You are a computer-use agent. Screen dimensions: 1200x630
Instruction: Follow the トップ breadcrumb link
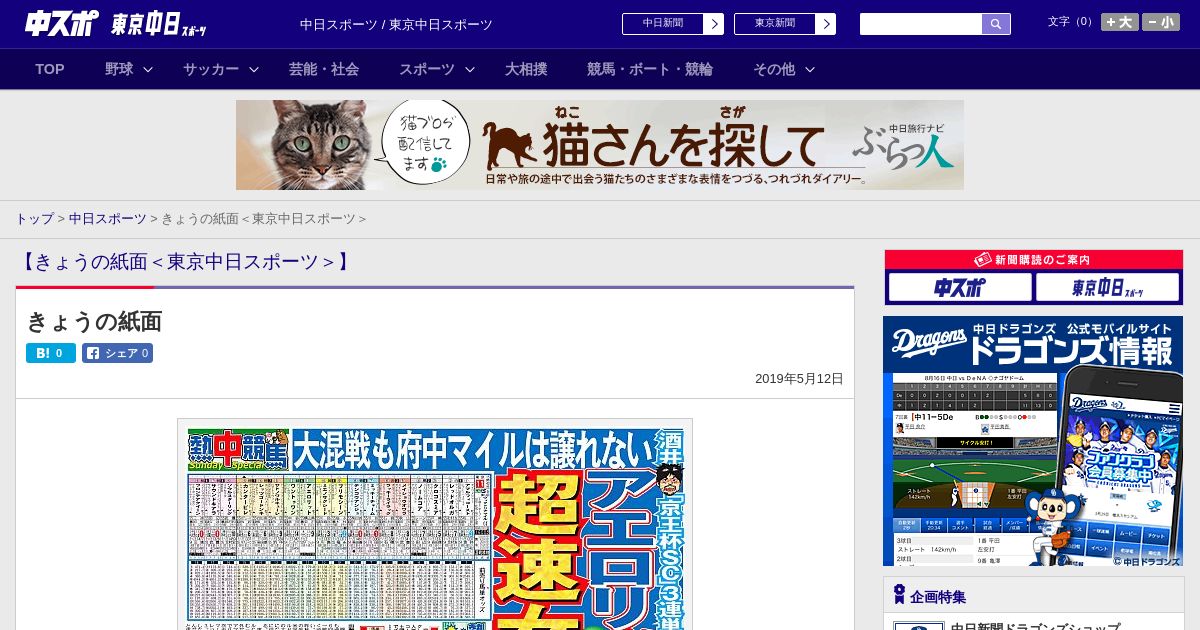tap(34, 218)
